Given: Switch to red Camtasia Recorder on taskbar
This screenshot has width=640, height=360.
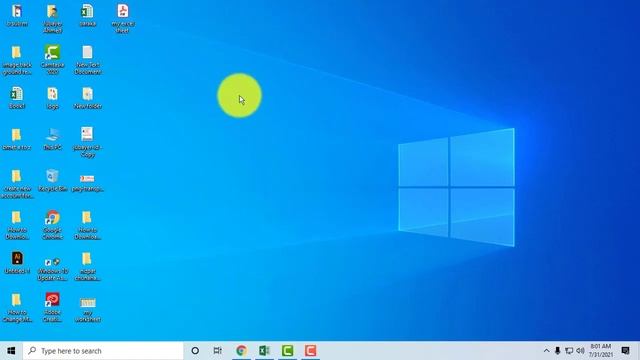Looking at the screenshot, I should (310, 351).
